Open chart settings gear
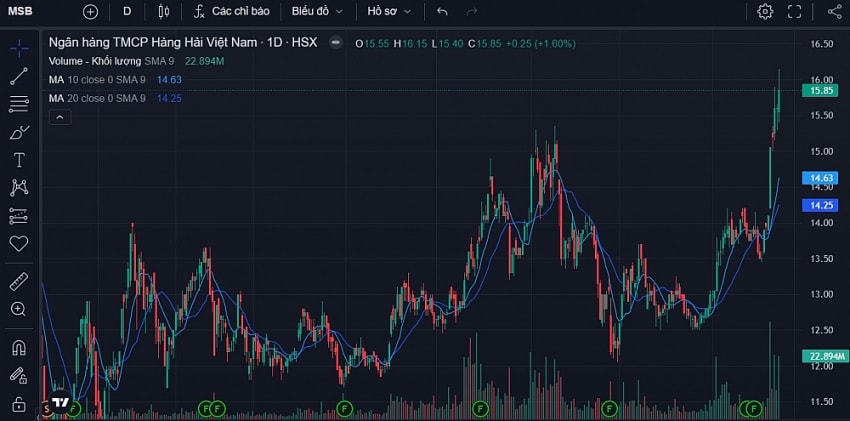The height and width of the screenshot is (421, 850). click(765, 11)
